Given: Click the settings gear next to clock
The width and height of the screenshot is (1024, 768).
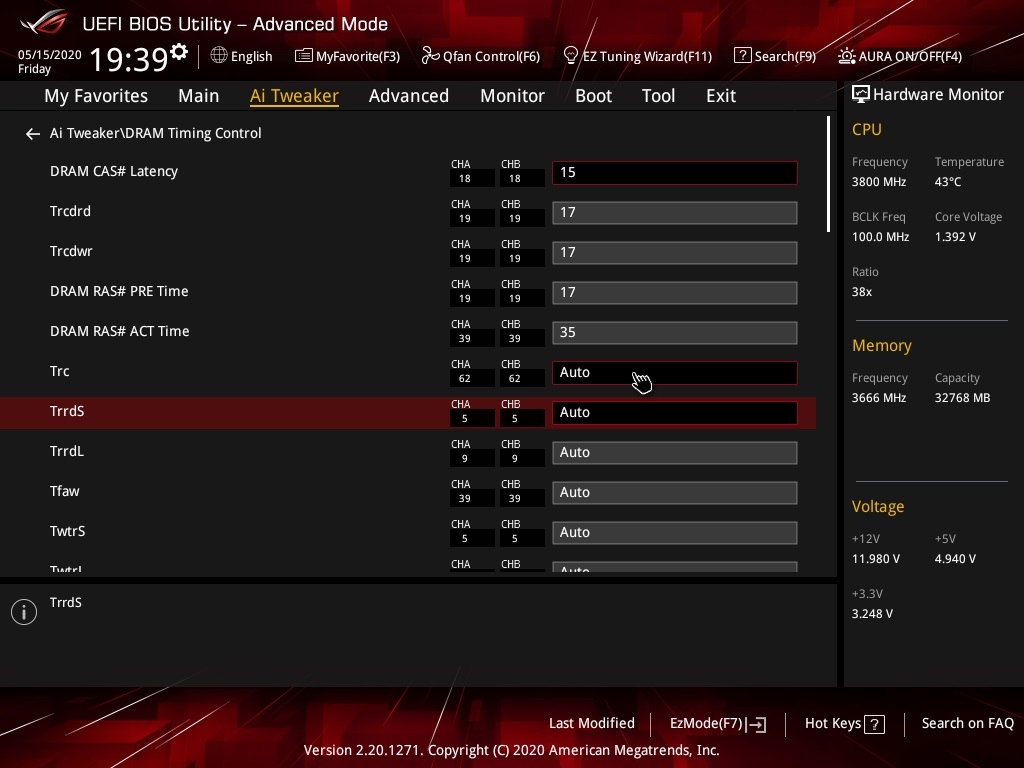Looking at the screenshot, I should click(179, 52).
